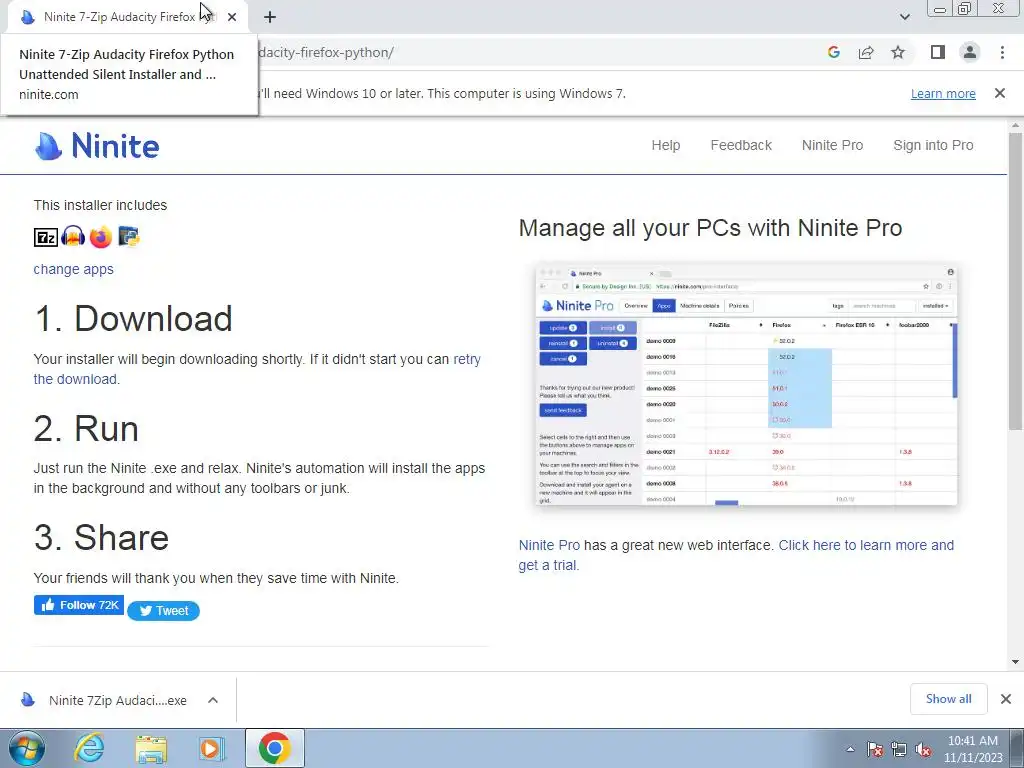This screenshot has height=768, width=1024.
Task: Show hidden system tray icons
Action: (850, 749)
